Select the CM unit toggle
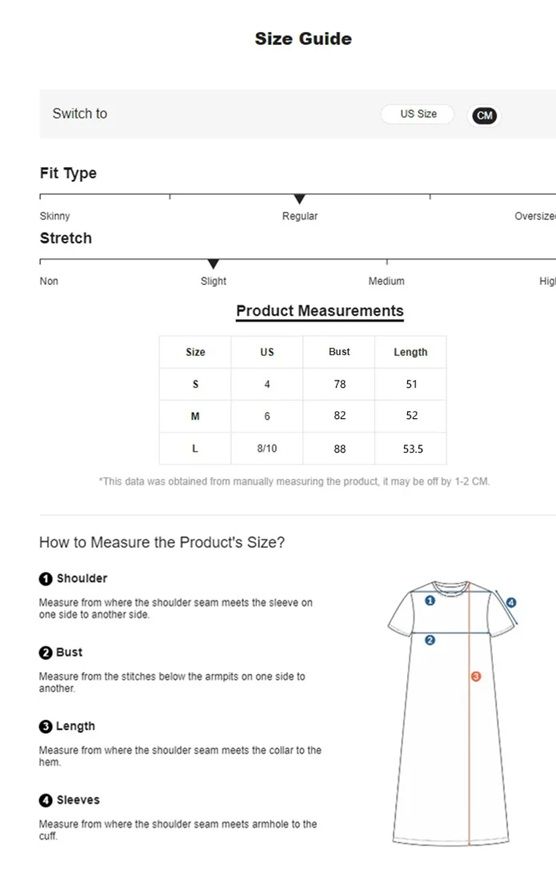 click(x=484, y=116)
